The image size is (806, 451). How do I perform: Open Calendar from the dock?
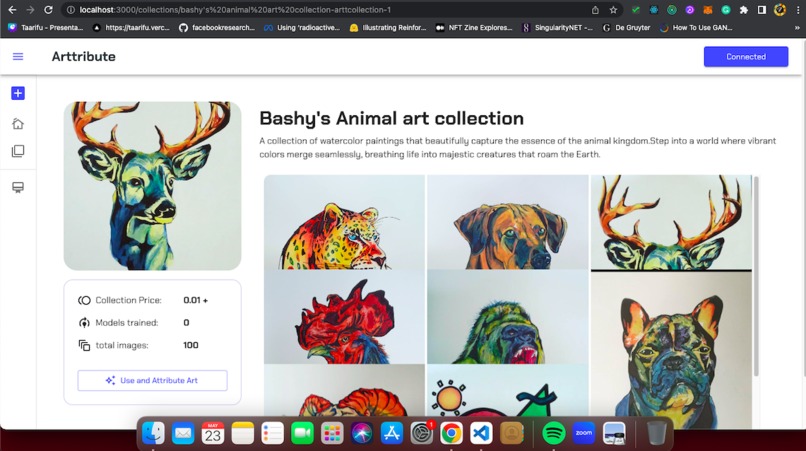213,433
